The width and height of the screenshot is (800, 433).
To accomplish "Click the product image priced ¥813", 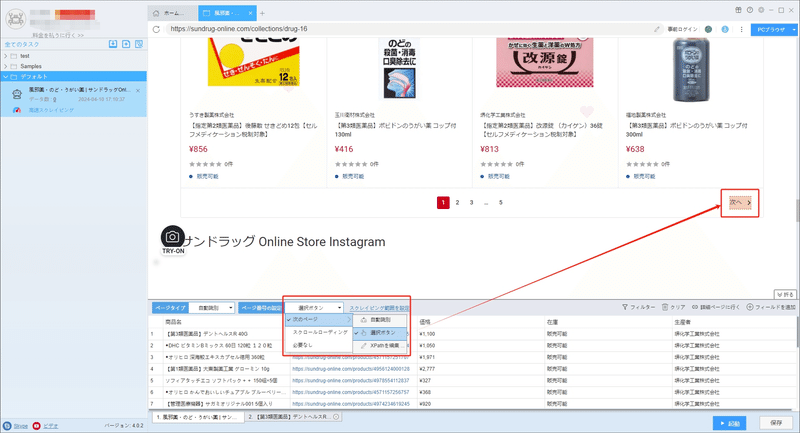I will [x=544, y=63].
